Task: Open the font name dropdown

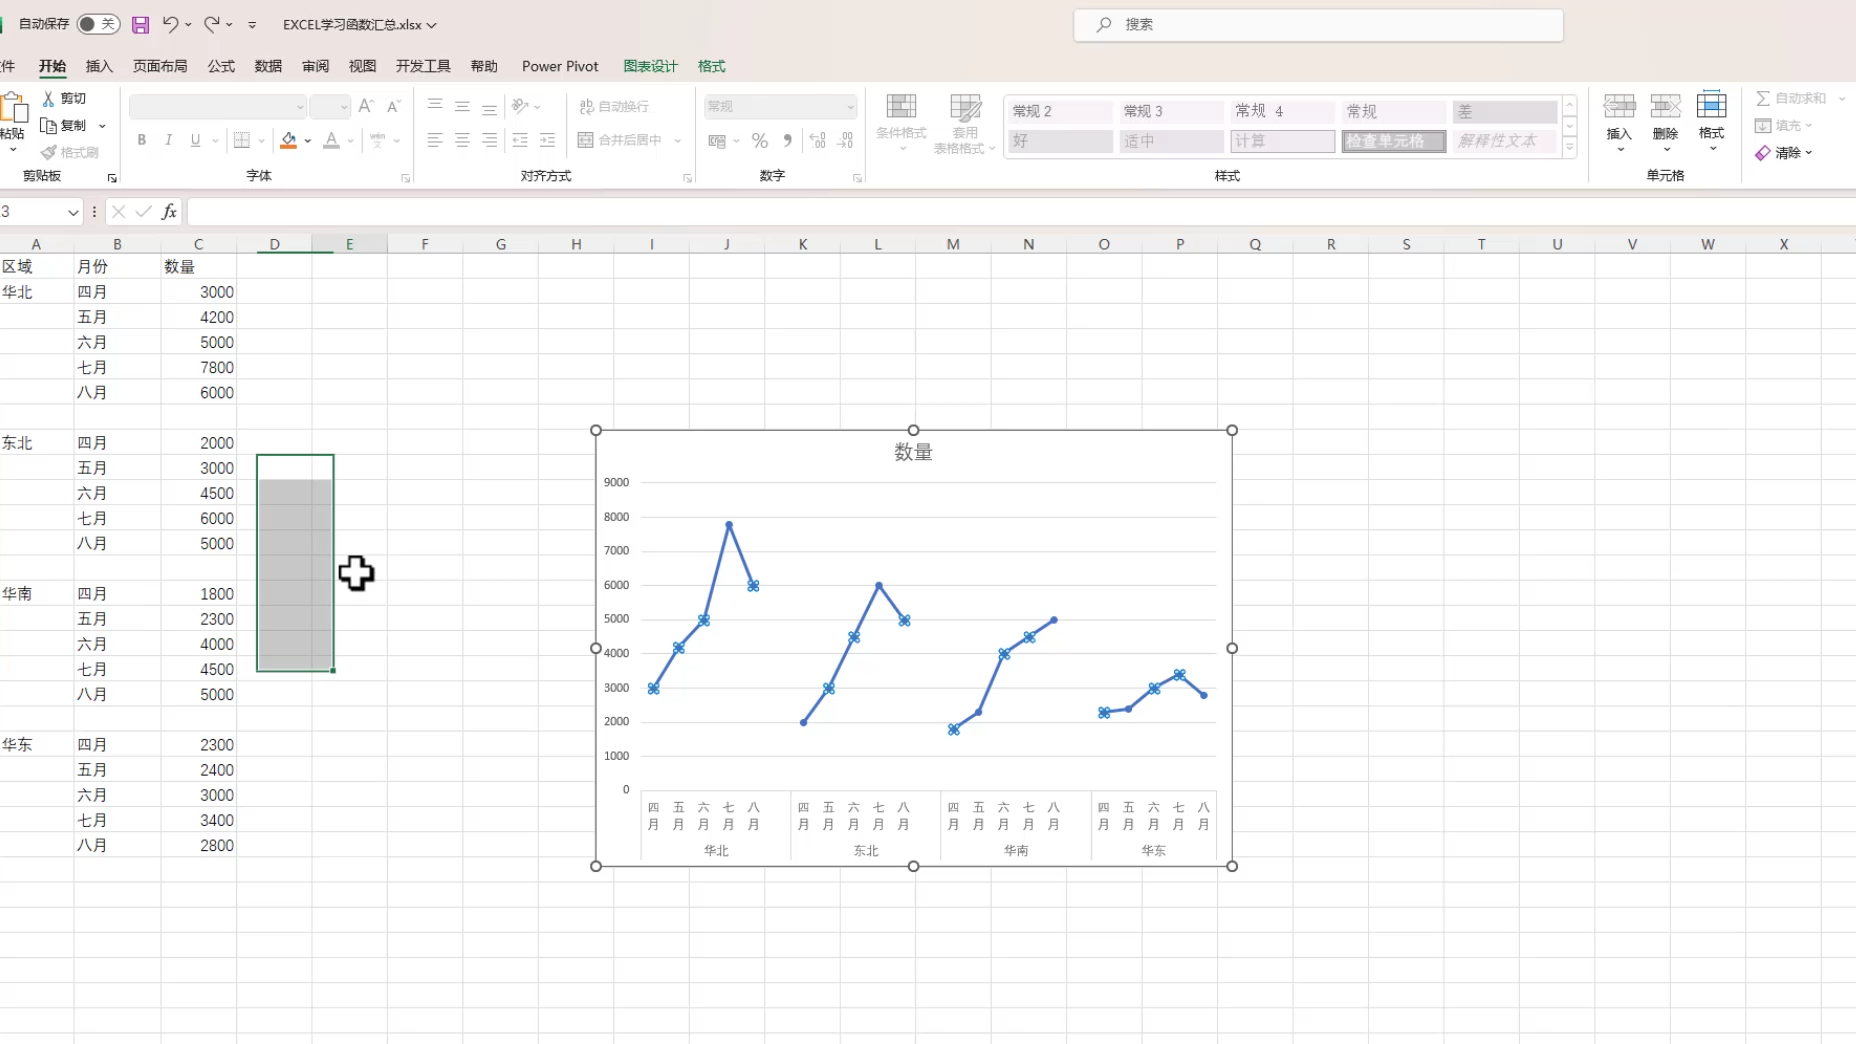Action: (299, 107)
